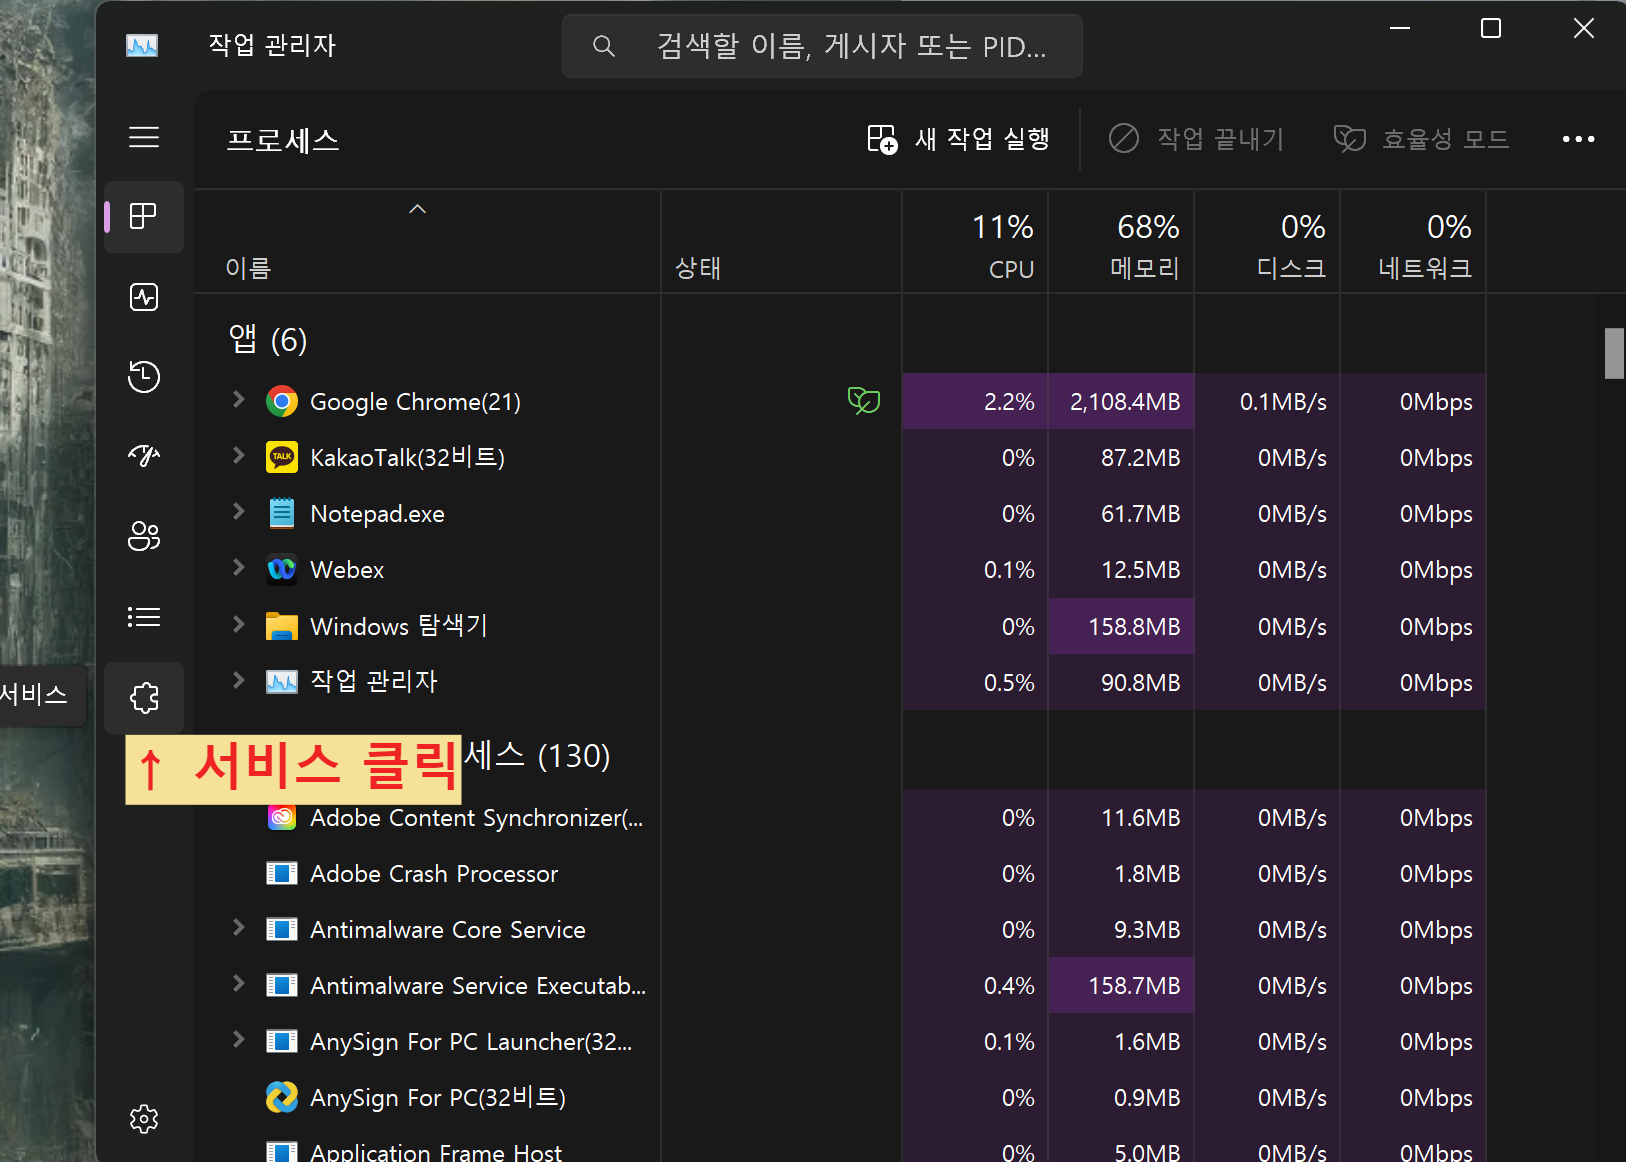Expand AnySign For PC Launcher entry
This screenshot has width=1626, height=1162.
click(x=238, y=1040)
